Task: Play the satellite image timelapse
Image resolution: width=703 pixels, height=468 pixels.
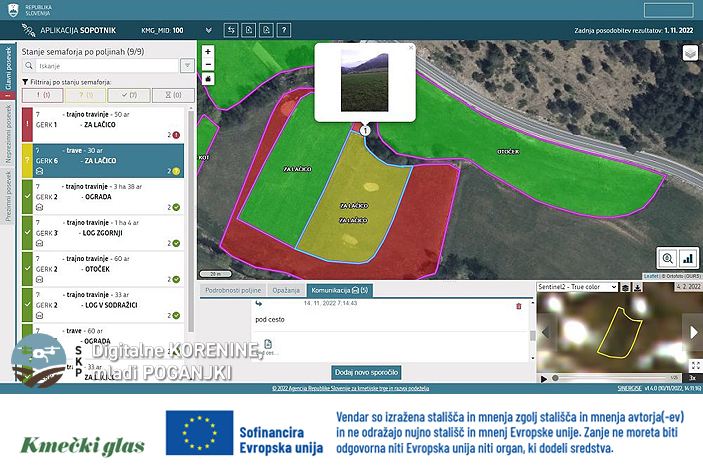Action: [544, 378]
